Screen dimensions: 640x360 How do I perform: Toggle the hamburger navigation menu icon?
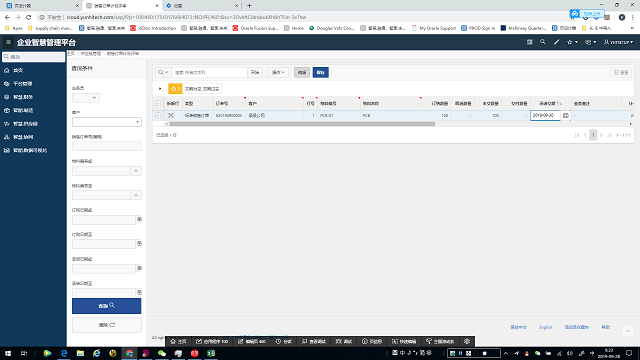(x=8, y=42)
